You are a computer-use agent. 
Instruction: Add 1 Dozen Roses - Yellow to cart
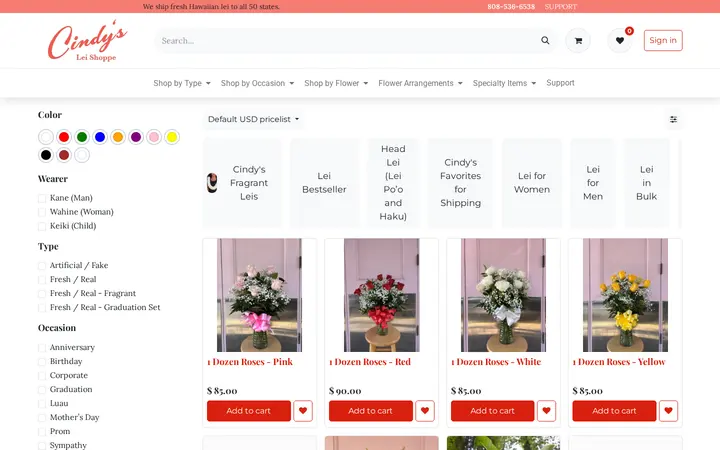click(614, 411)
